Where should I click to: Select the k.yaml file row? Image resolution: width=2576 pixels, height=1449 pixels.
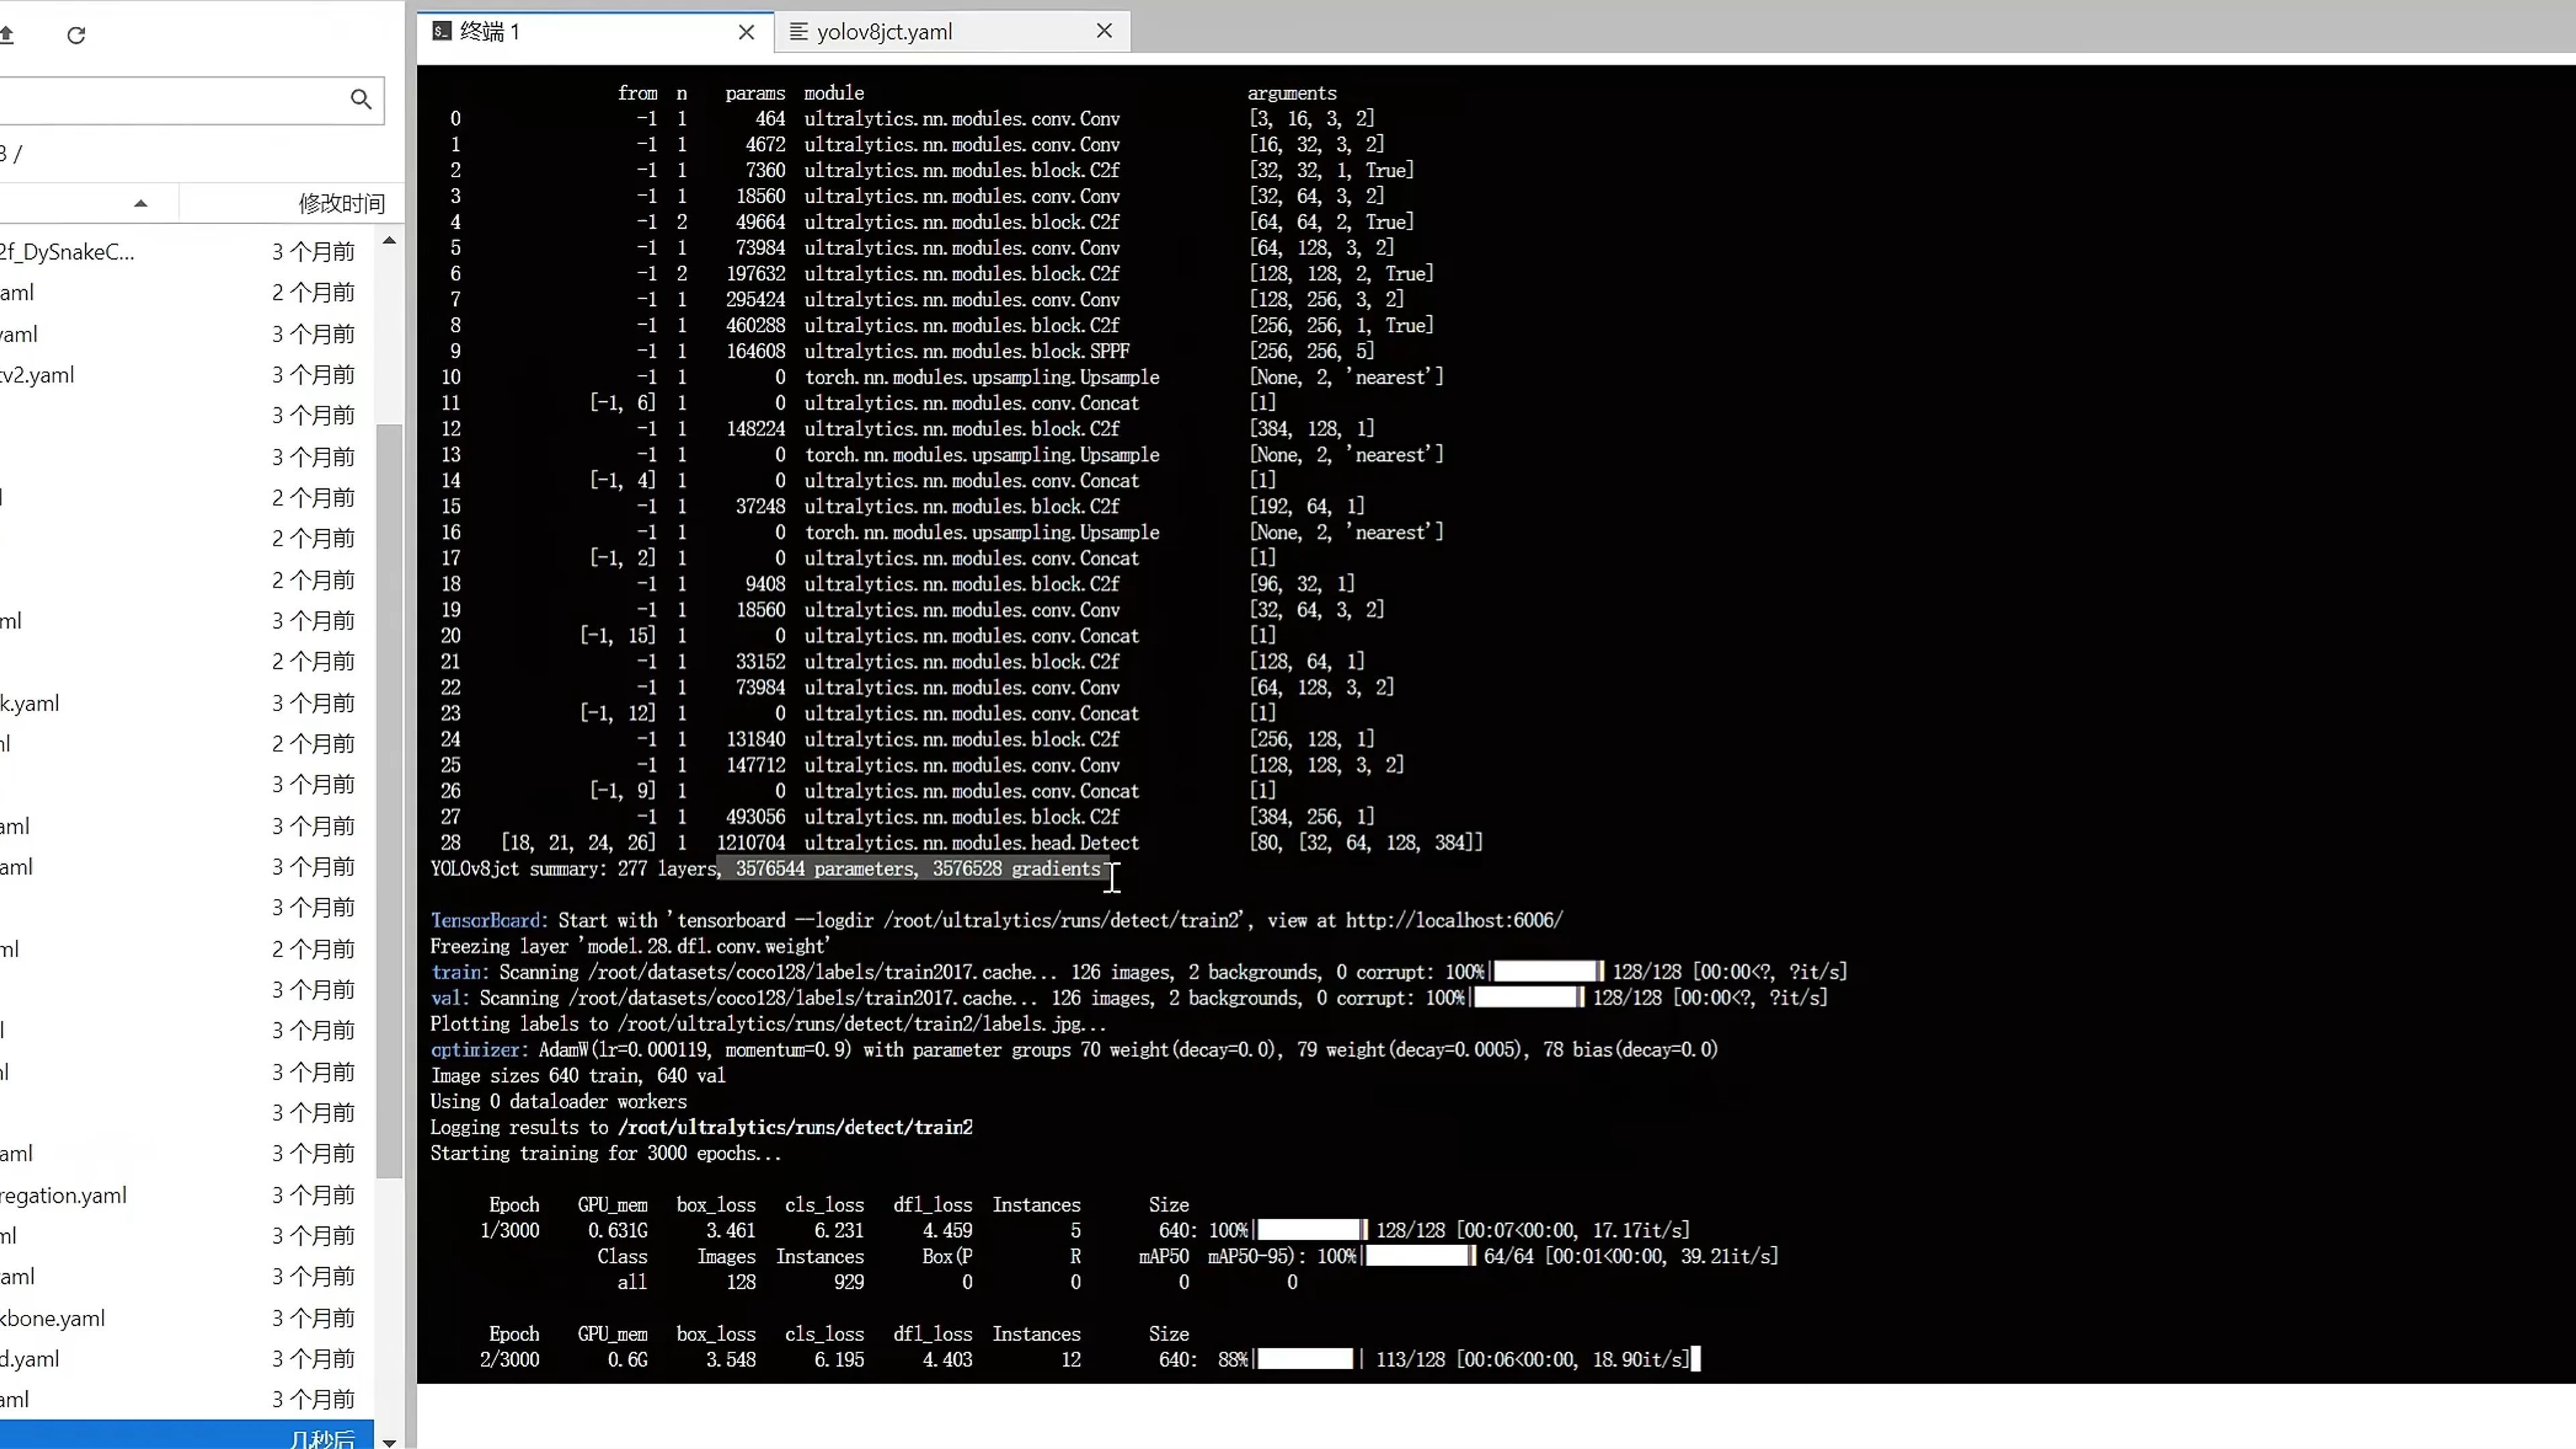[187, 703]
